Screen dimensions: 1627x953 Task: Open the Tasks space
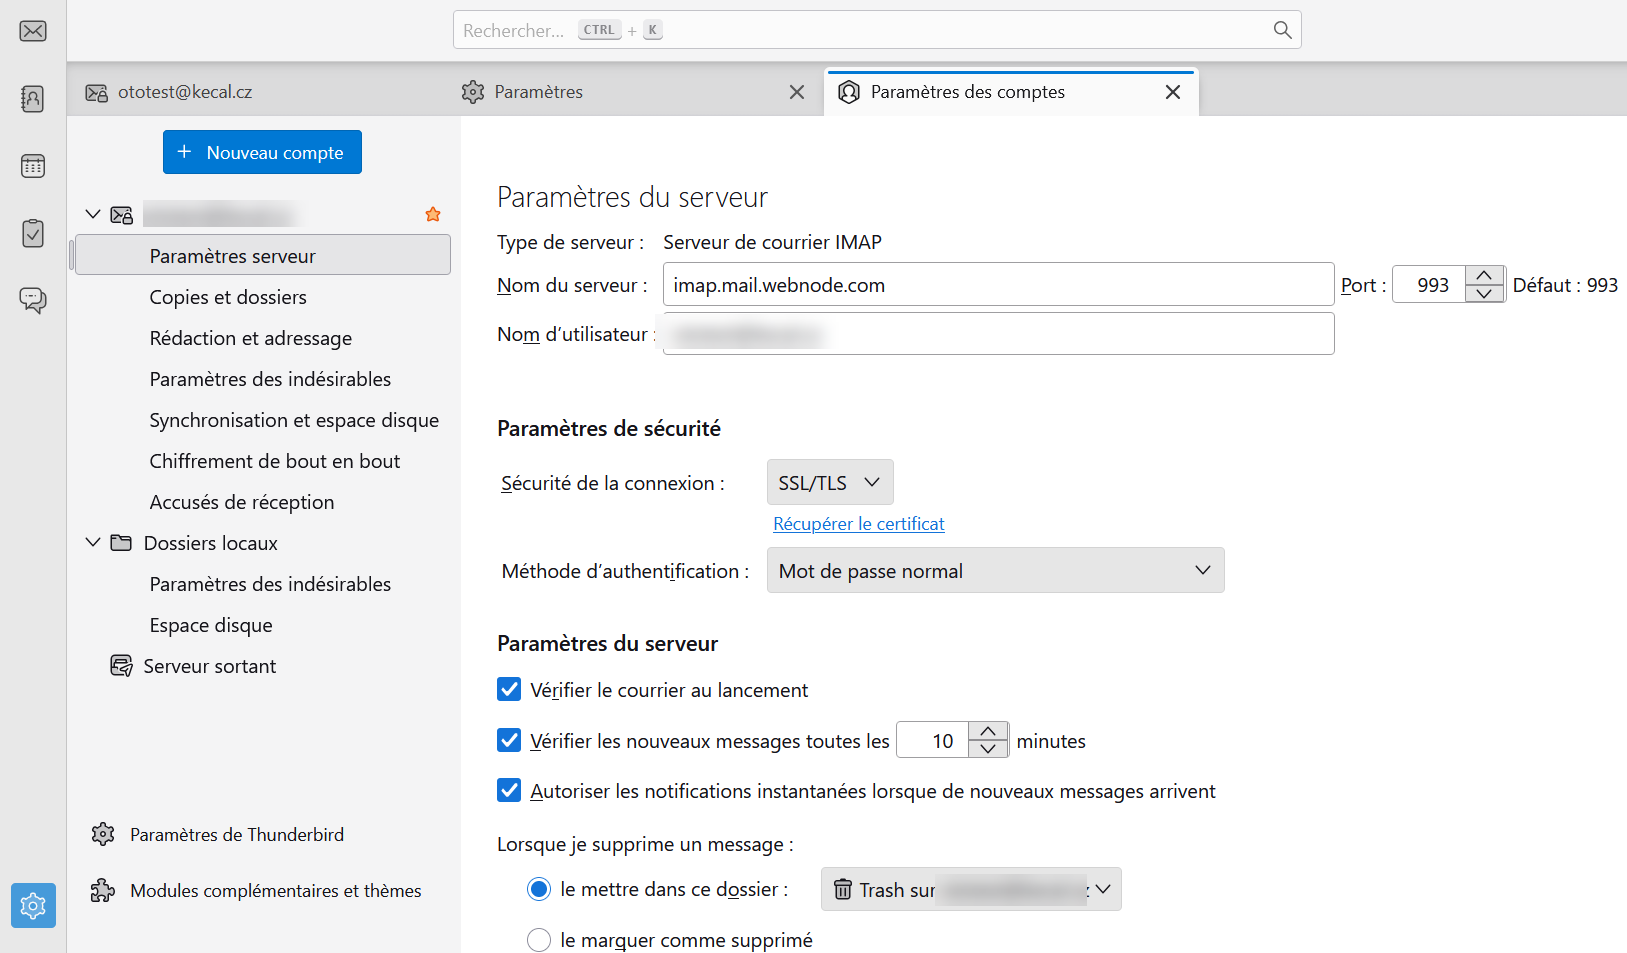point(33,233)
